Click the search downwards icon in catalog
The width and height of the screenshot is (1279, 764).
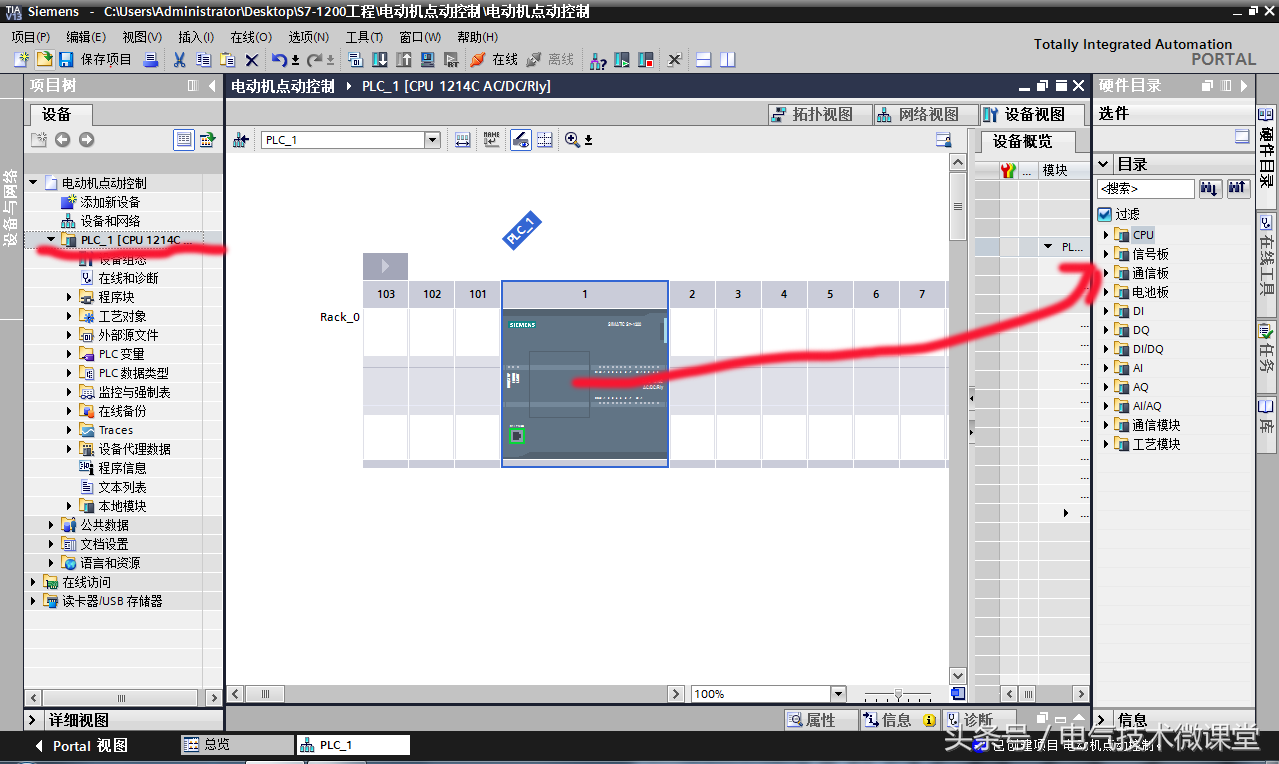click(1210, 188)
